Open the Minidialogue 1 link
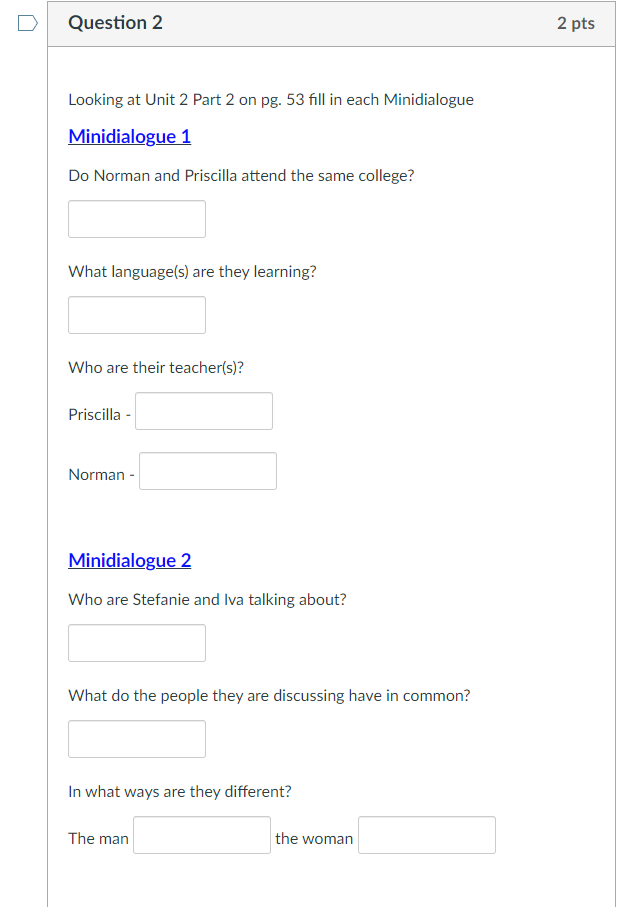Image resolution: width=630 pixels, height=907 pixels. pyautogui.click(x=129, y=136)
